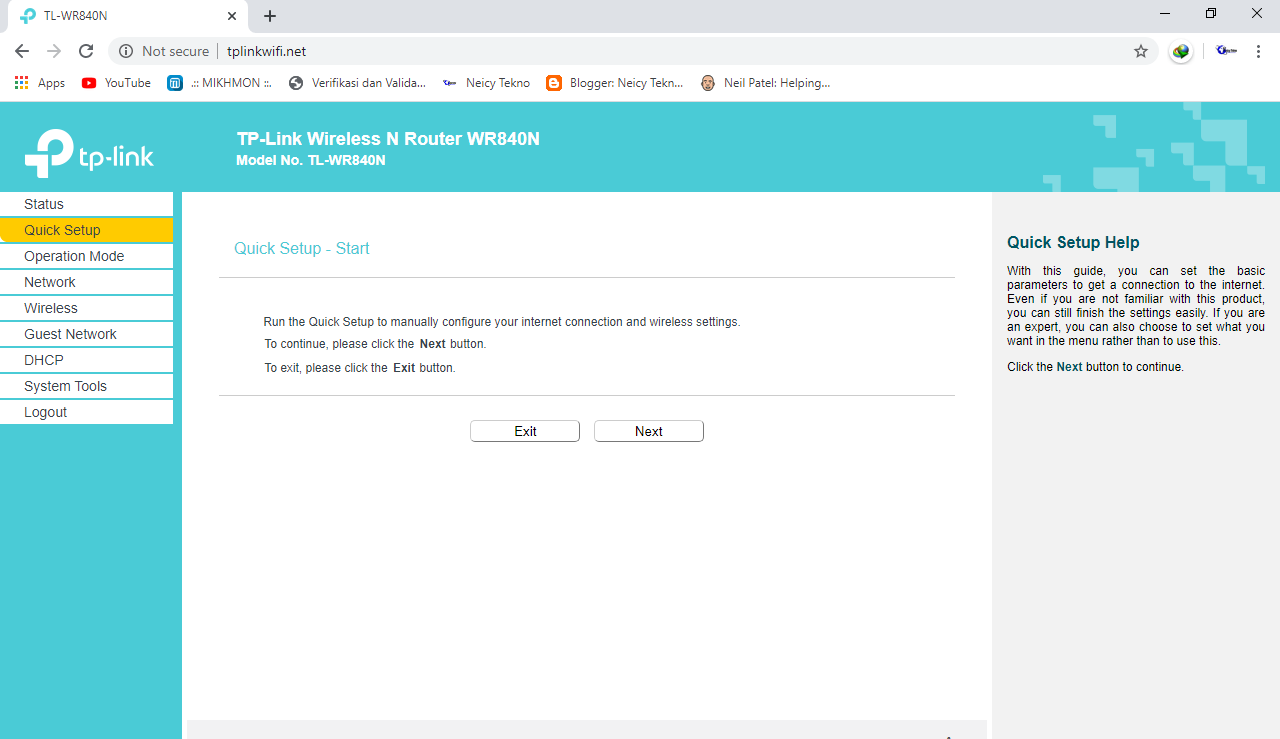The image size is (1280, 739).
Task: Select Quick Setup in the sidebar
Action: (86, 230)
